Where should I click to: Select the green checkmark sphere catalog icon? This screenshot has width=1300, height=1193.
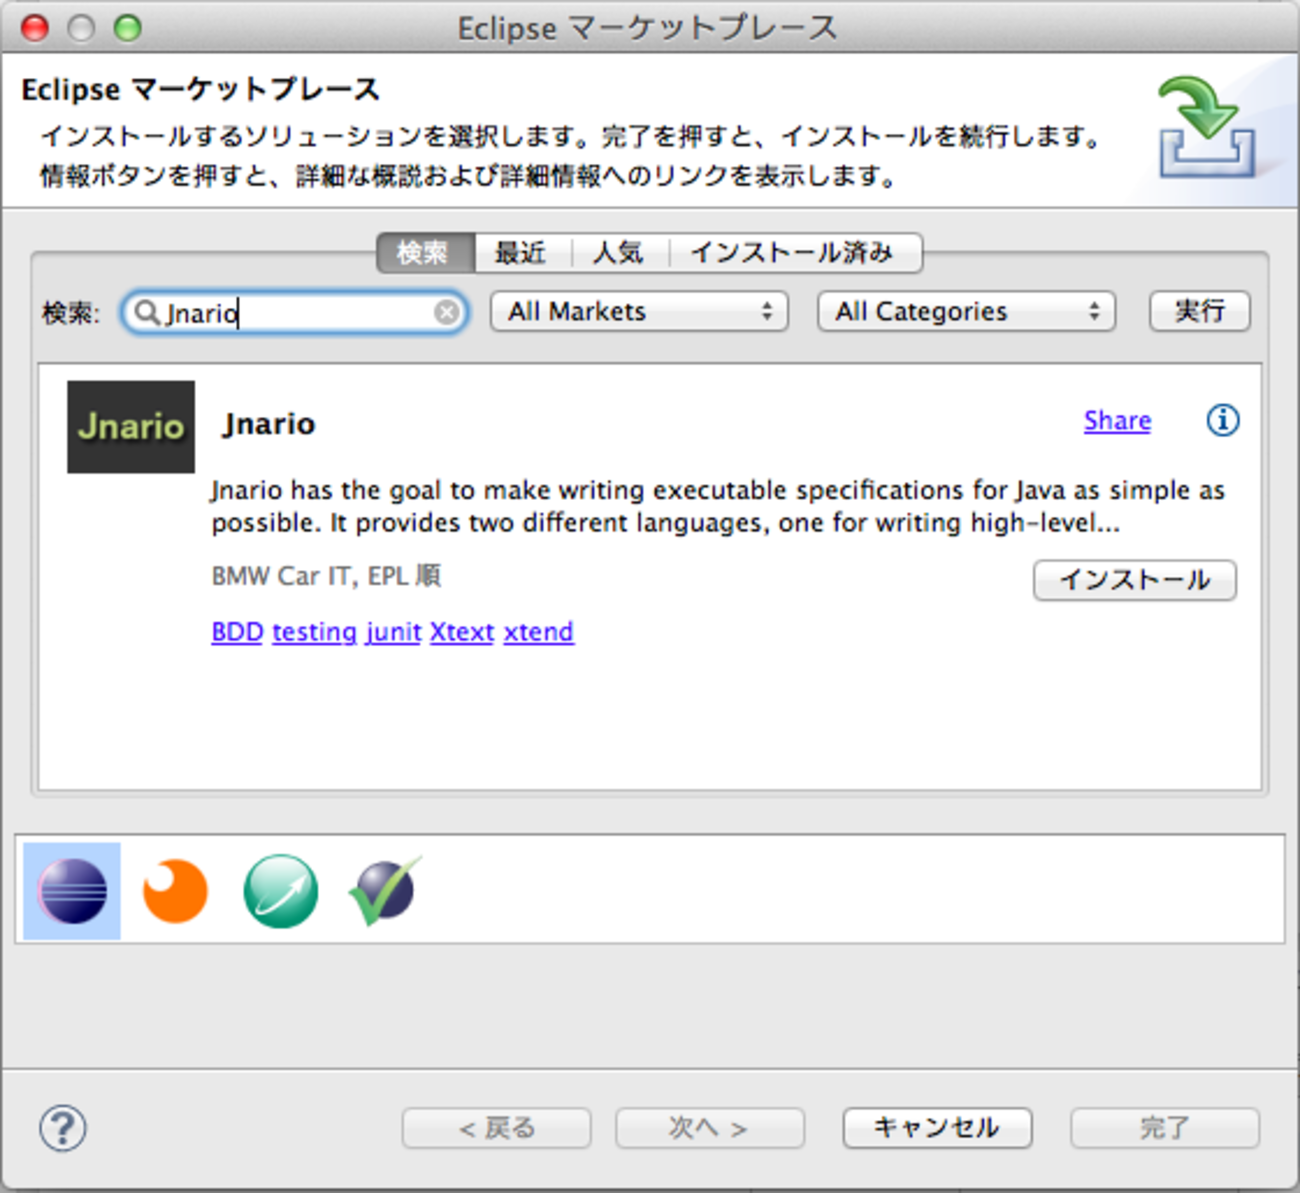click(x=385, y=890)
